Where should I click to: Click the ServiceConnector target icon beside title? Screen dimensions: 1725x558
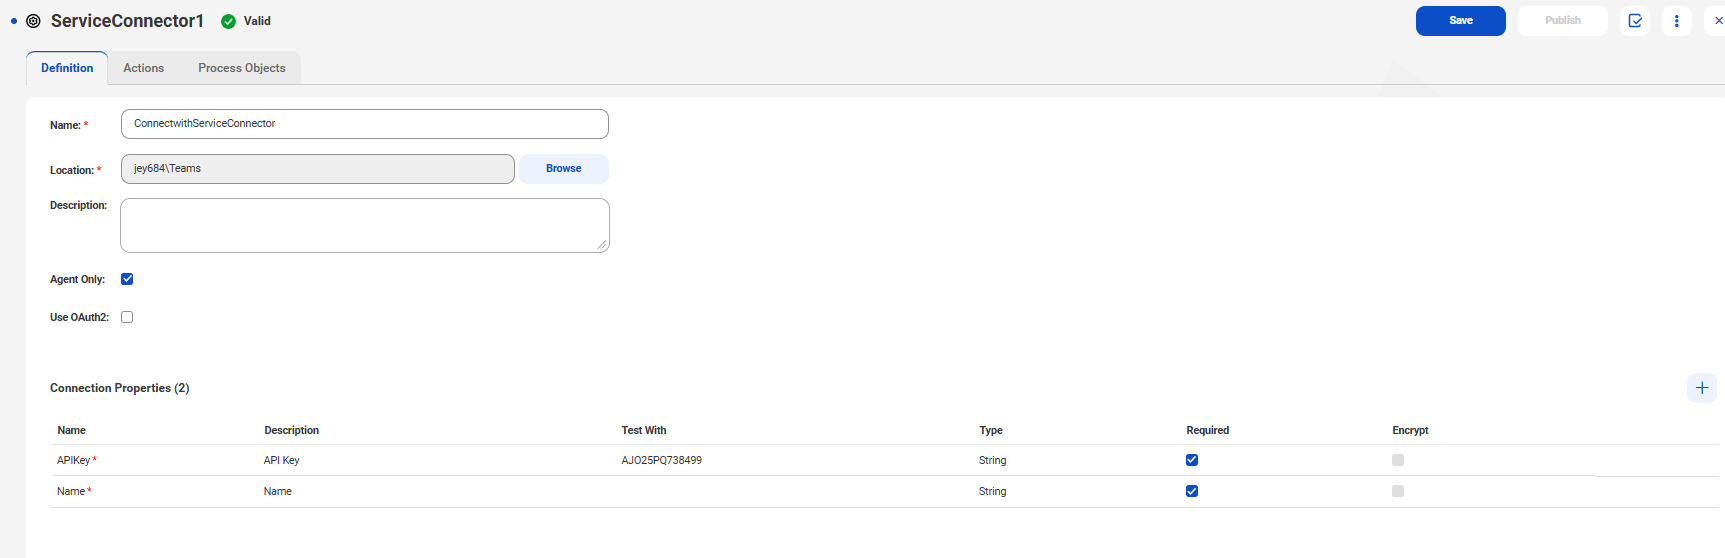click(x=33, y=21)
